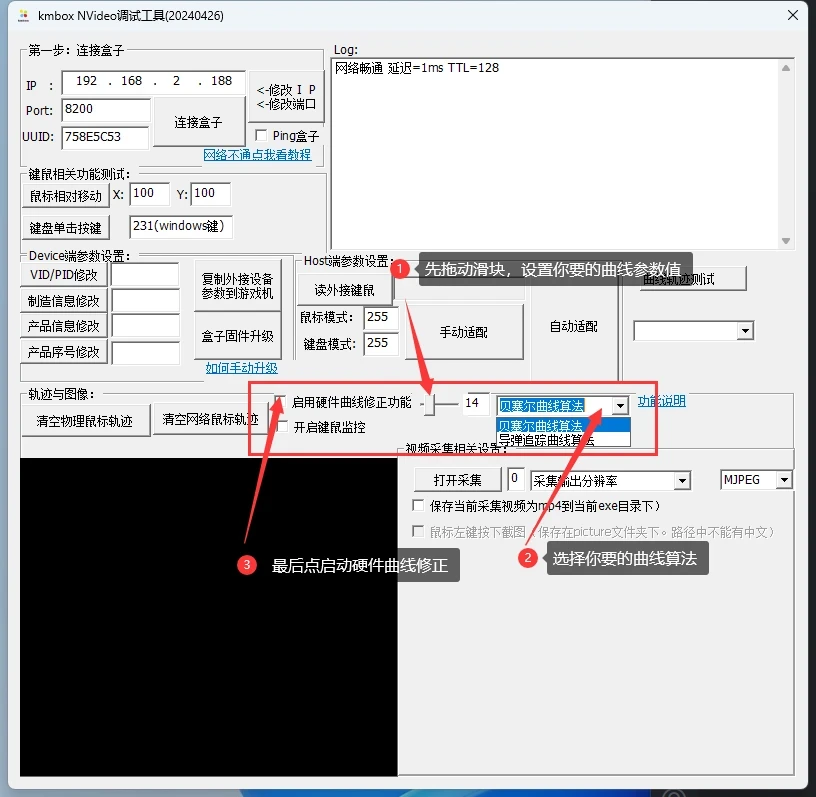The width and height of the screenshot is (816, 797).
Task: Toggle 保存当前采集视频为mp4 checkbox
Action: [x=417, y=505]
